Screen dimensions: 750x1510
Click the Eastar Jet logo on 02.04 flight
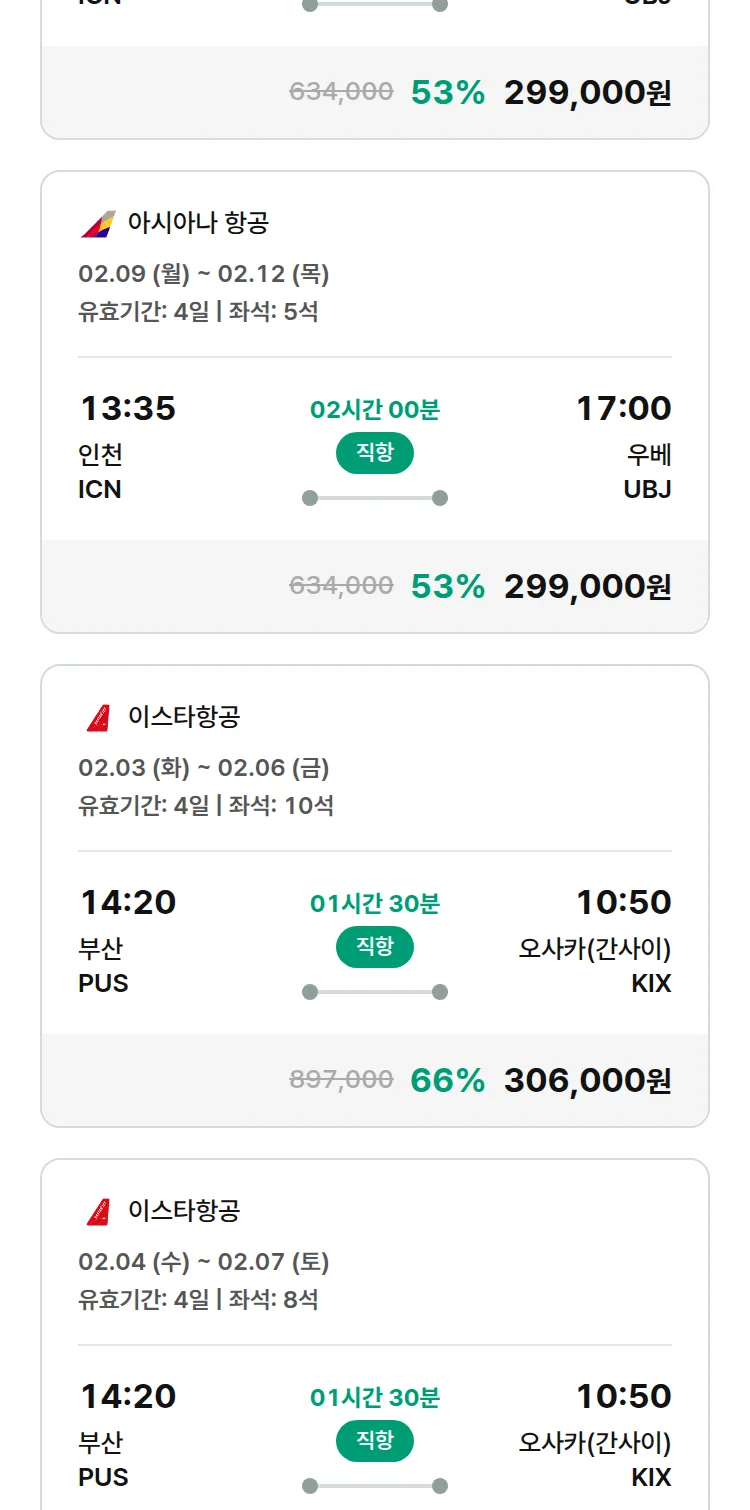point(98,1211)
